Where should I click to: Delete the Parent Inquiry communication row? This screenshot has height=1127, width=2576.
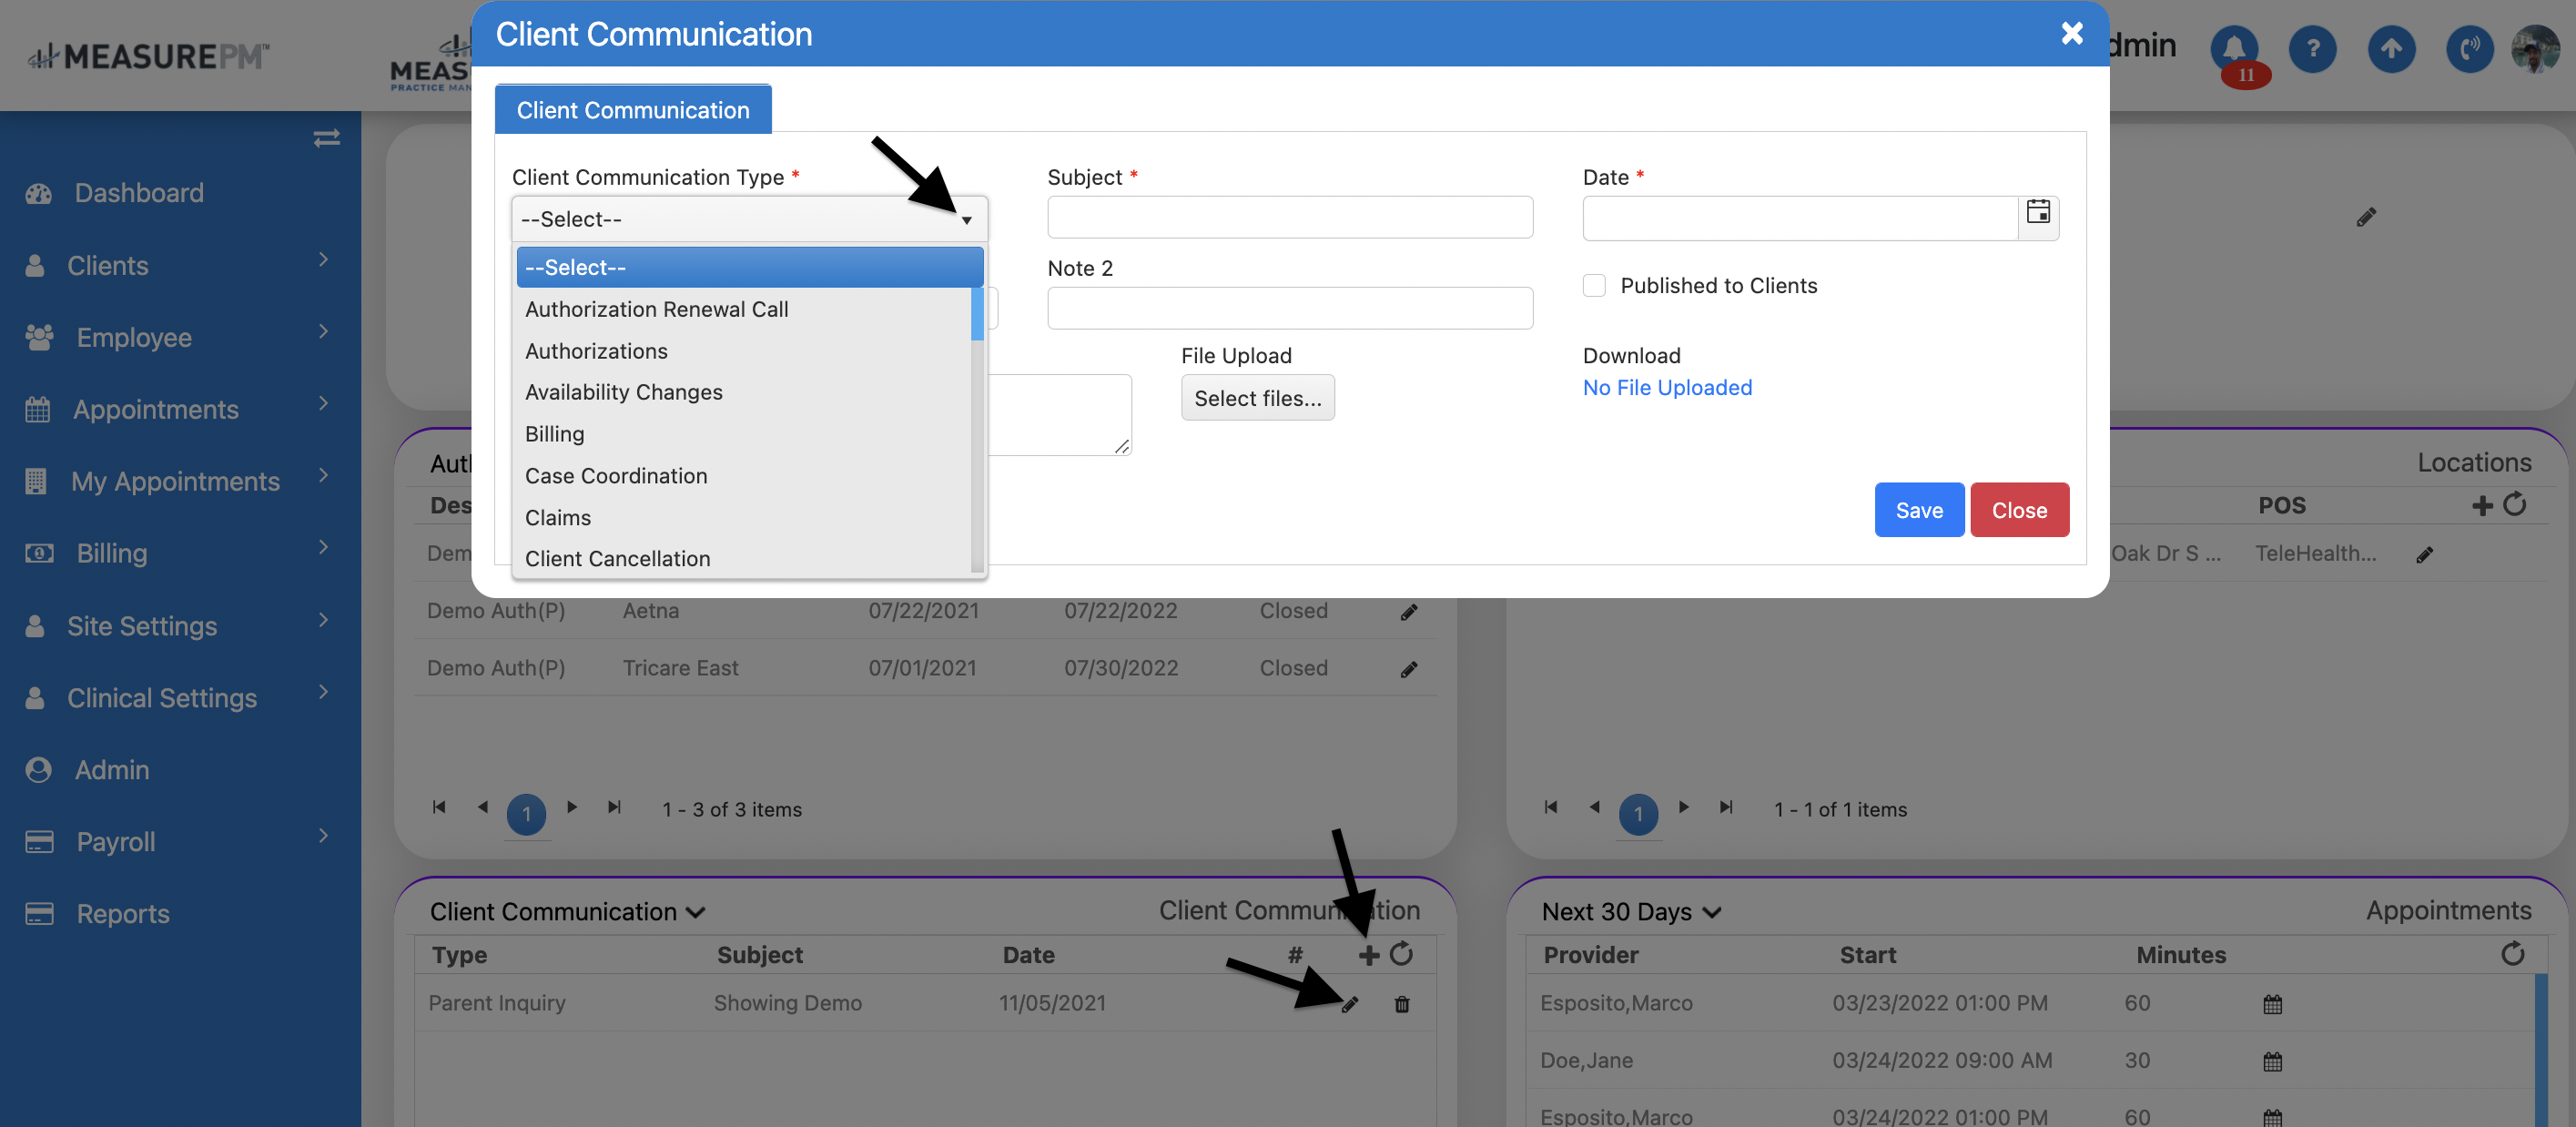(1401, 1004)
